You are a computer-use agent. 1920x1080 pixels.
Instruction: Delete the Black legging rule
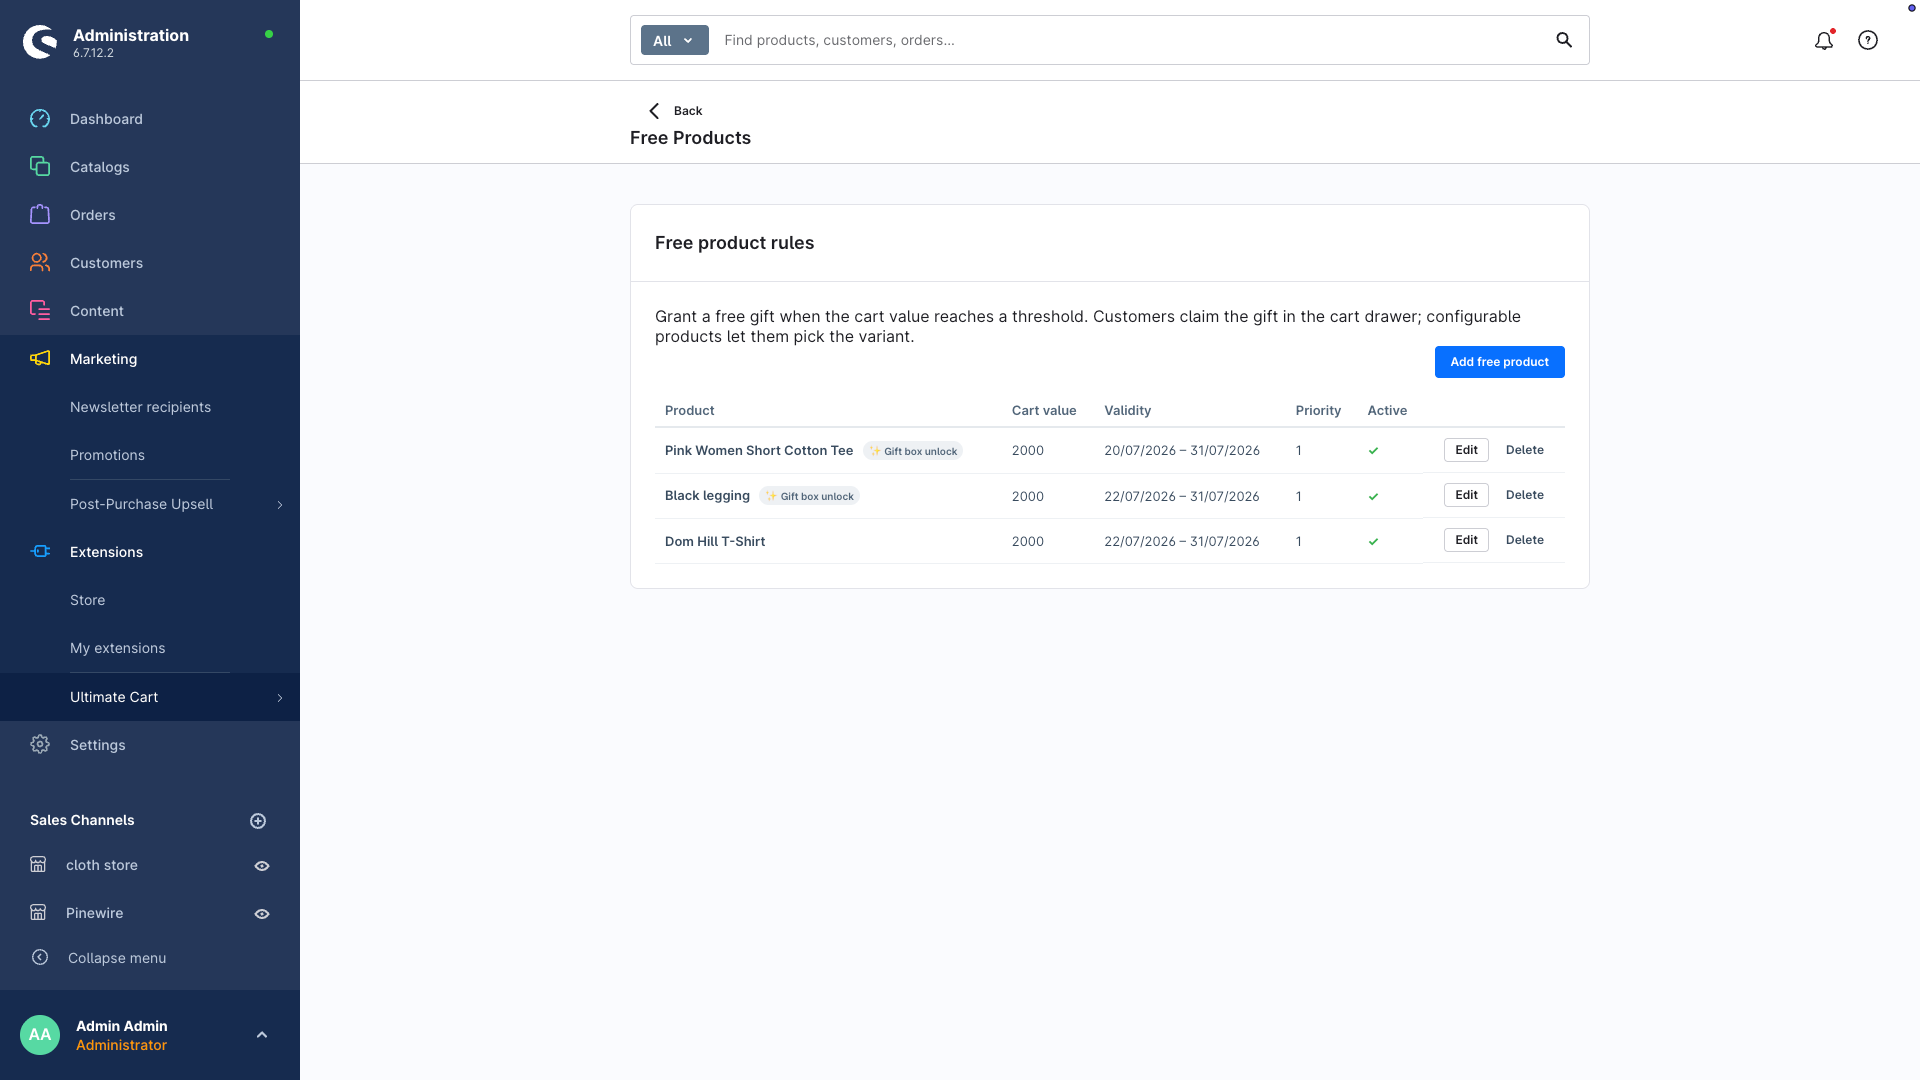coord(1524,495)
